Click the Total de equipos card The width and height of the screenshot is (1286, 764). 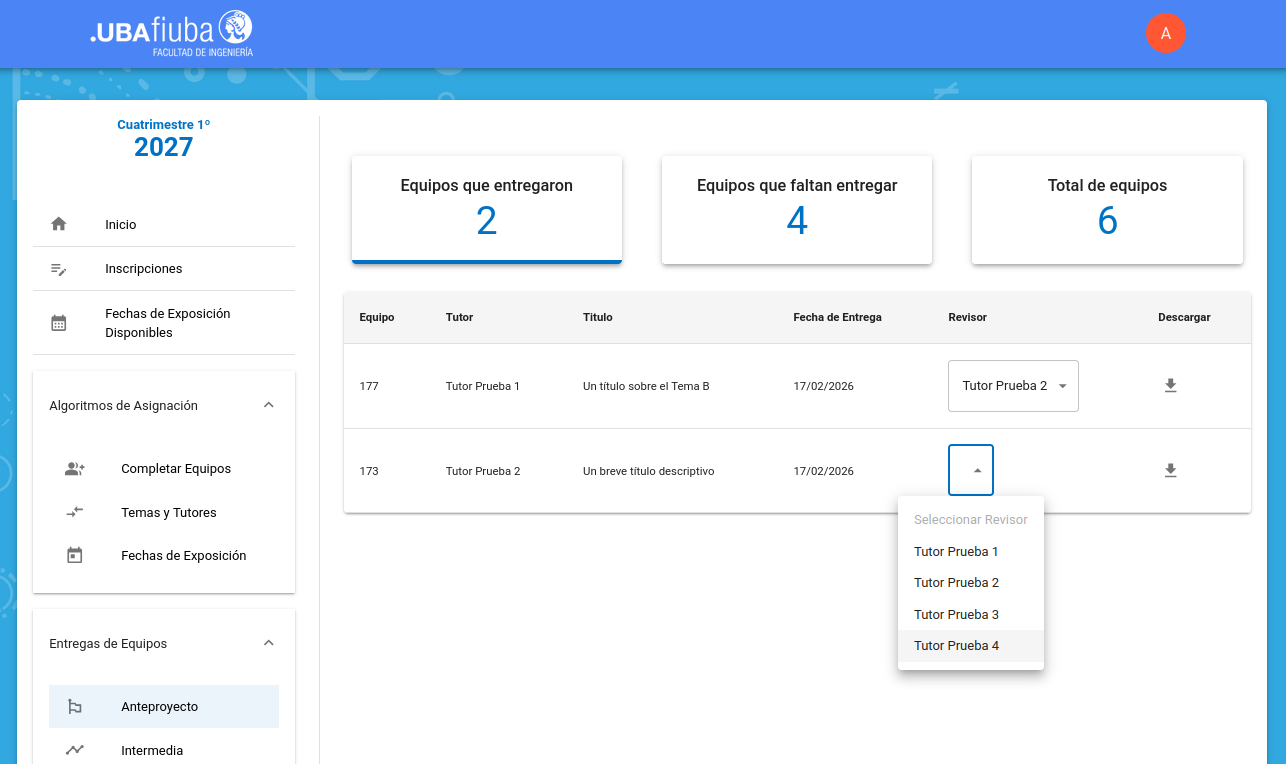1107,210
